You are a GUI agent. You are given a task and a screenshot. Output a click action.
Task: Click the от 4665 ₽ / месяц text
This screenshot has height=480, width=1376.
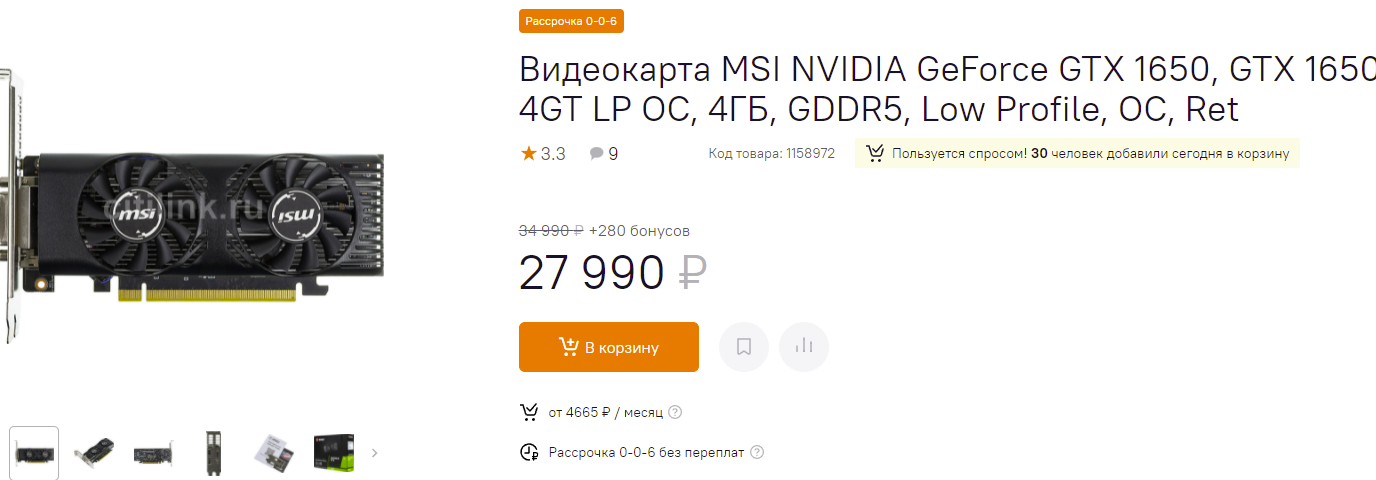(x=605, y=412)
